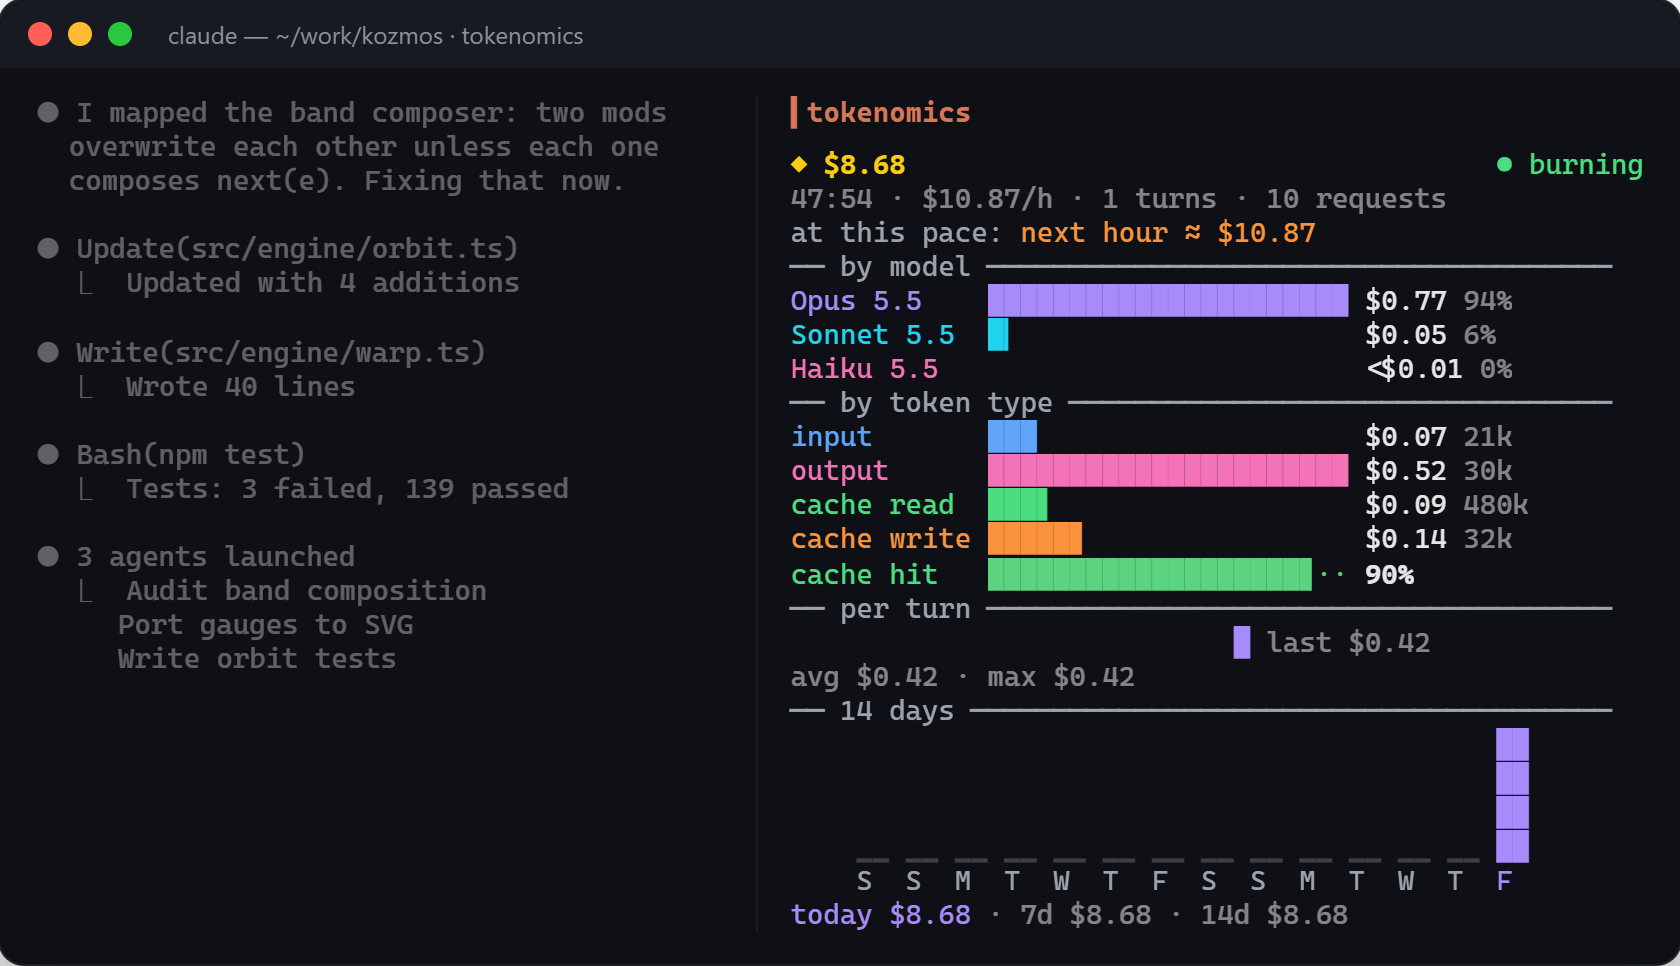Click '7d $8.68' summary
This screenshot has width=1680, height=966.
[1085, 914]
